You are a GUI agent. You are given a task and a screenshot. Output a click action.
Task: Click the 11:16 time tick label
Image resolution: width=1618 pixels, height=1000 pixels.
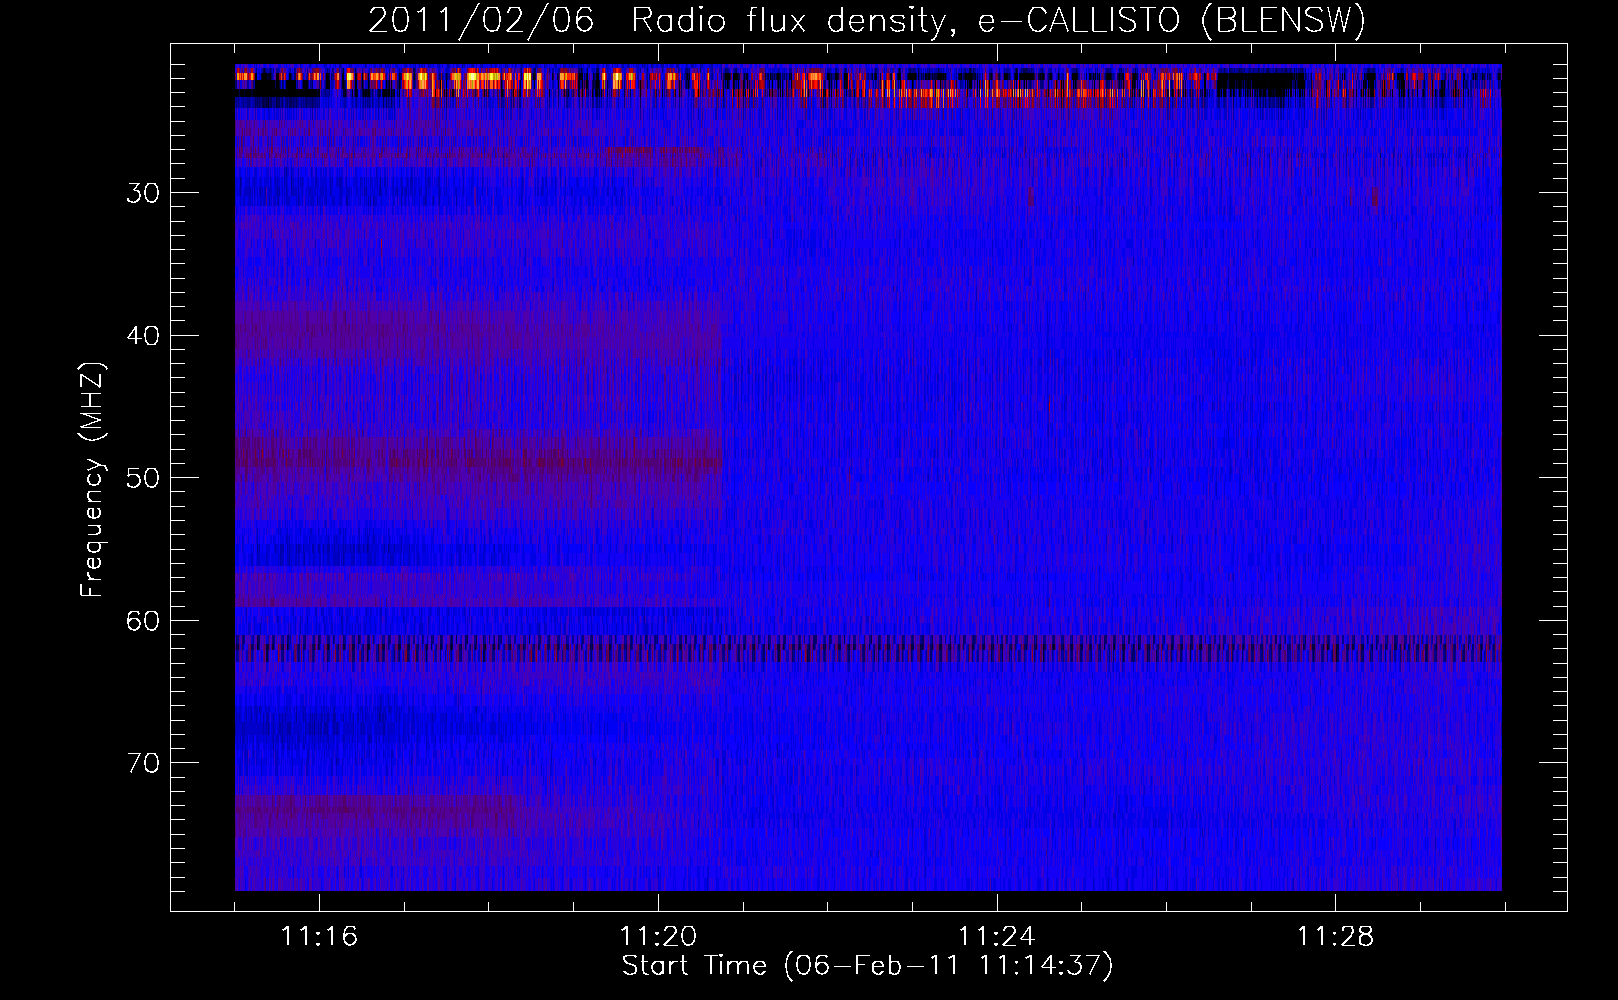tap(319, 937)
